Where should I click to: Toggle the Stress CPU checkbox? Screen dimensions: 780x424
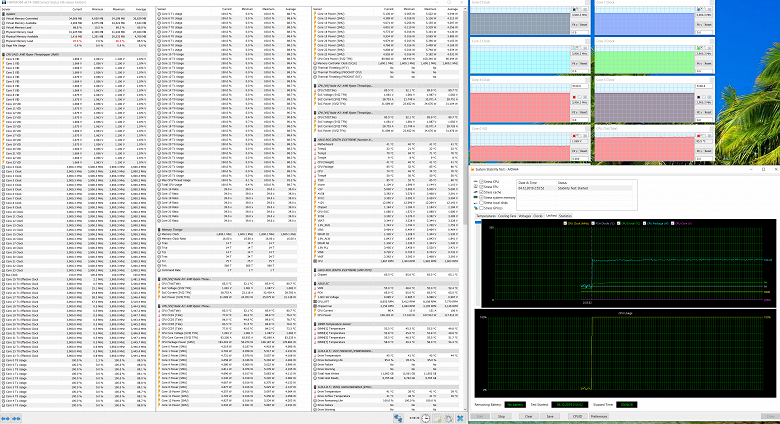[479, 182]
